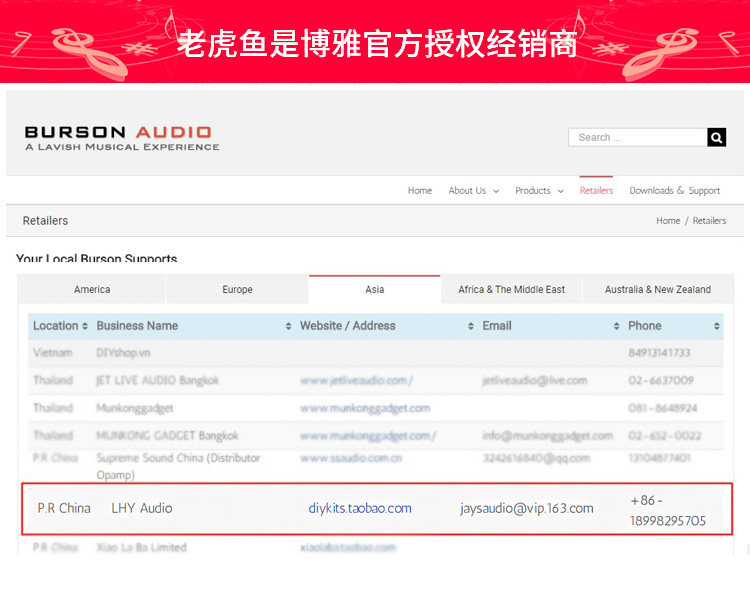This screenshot has width=750, height=600.
Task: Open Africa & The Middle East tab
Action: pyautogui.click(x=511, y=289)
